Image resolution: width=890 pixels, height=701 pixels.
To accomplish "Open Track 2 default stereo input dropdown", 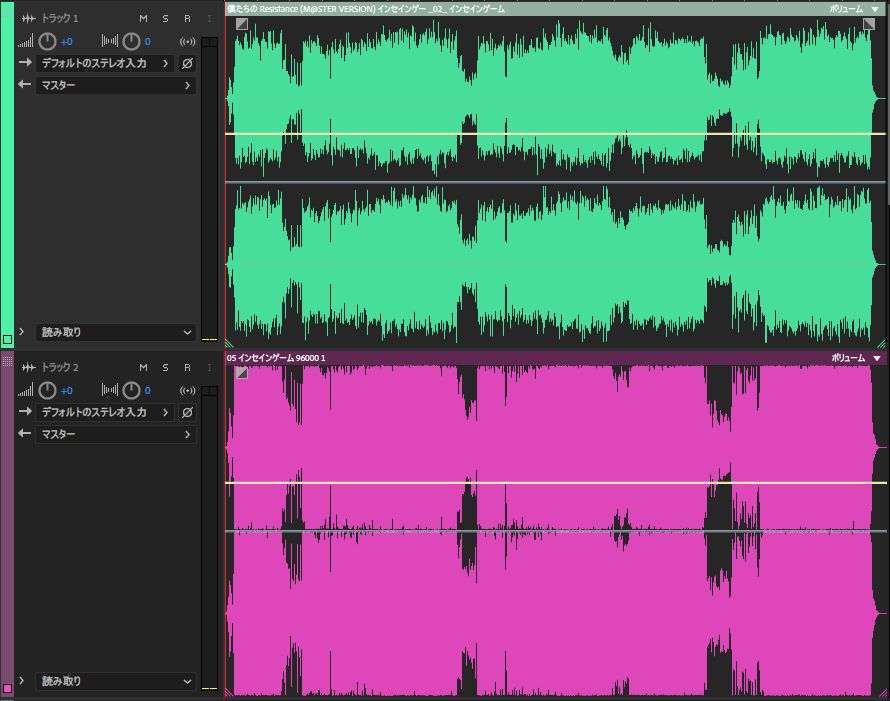I will tap(106, 413).
